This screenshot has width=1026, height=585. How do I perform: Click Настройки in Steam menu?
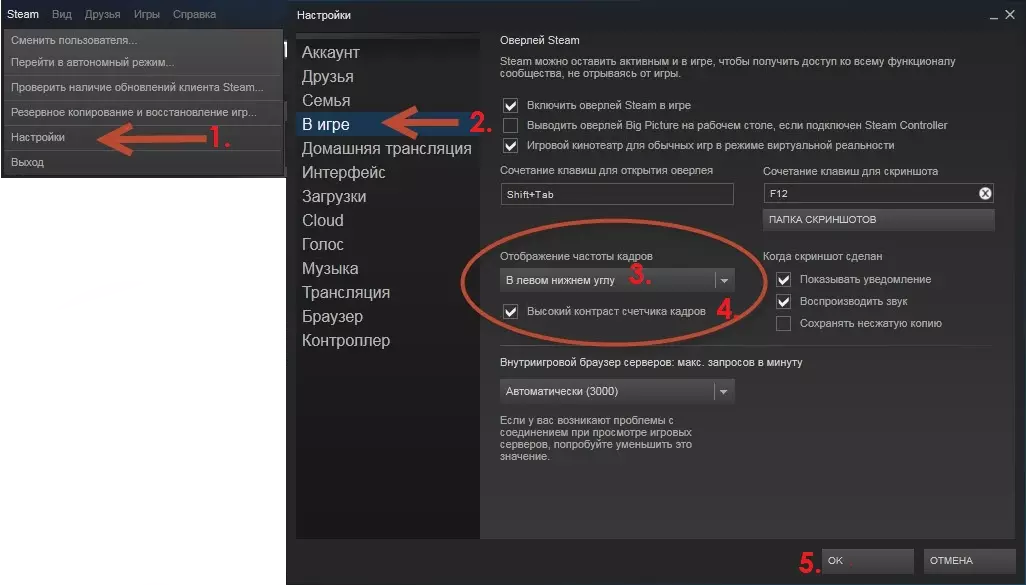(x=143, y=137)
